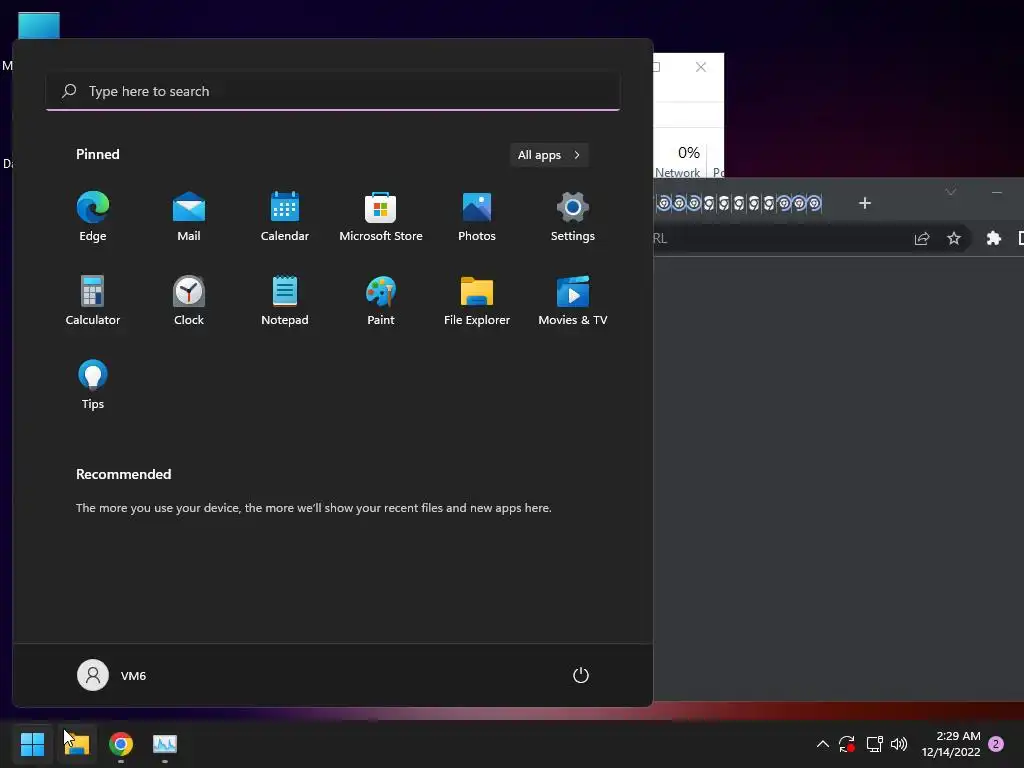Select the Network column in background window
Image resolution: width=1024 pixels, height=768 pixels.
coord(680,160)
